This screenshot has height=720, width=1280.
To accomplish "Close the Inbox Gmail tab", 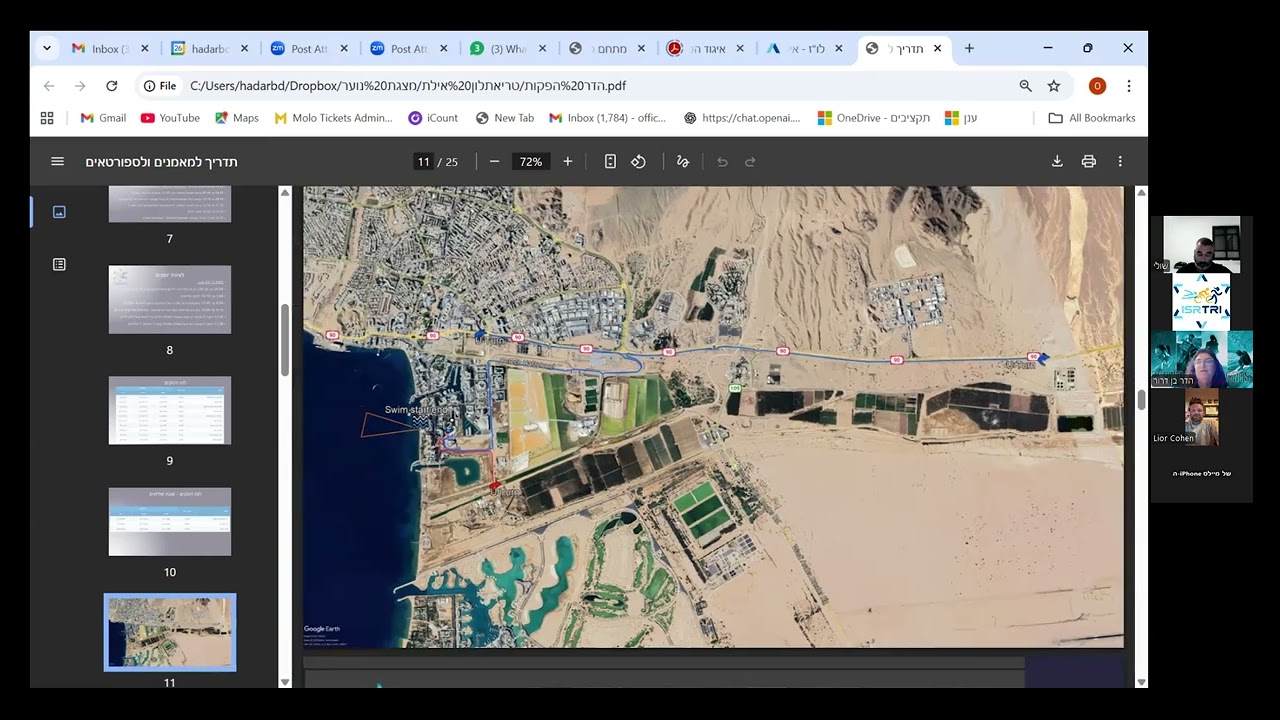I will click(x=145, y=48).
